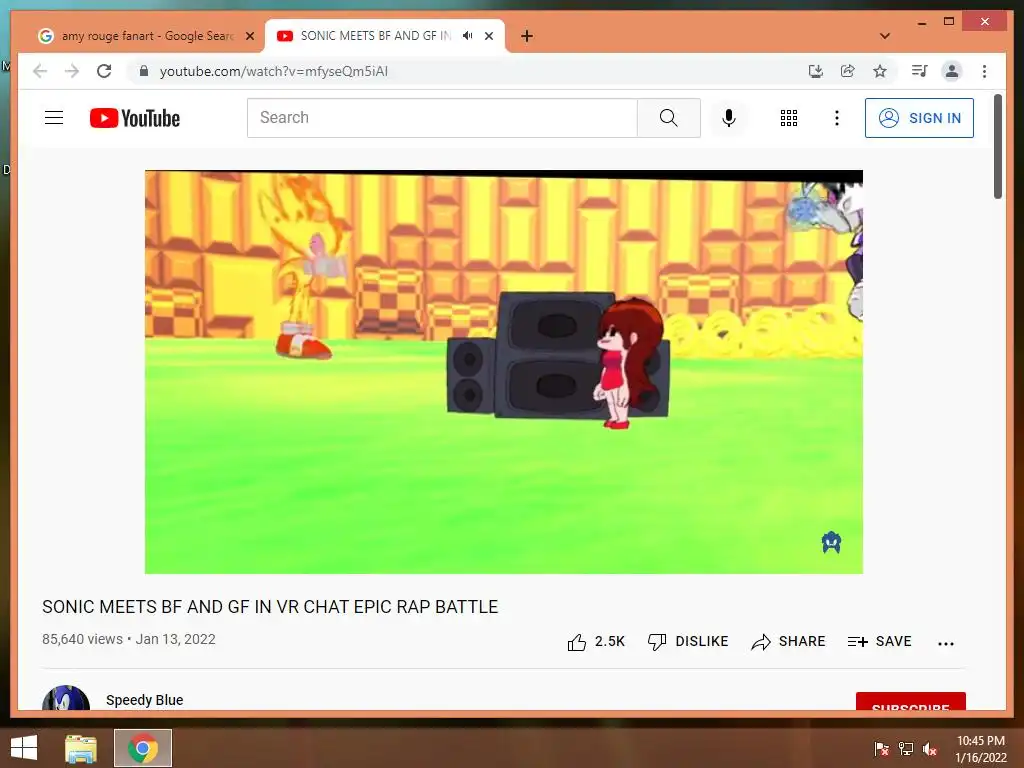Click the page vertical scrollbar
Viewport: 1024px width, 768px height.
point(998,146)
